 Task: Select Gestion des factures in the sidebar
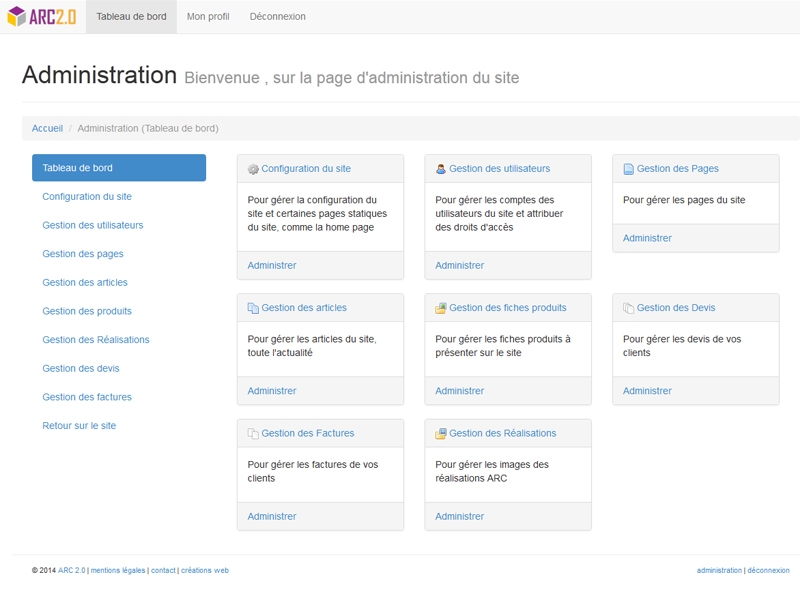point(87,397)
